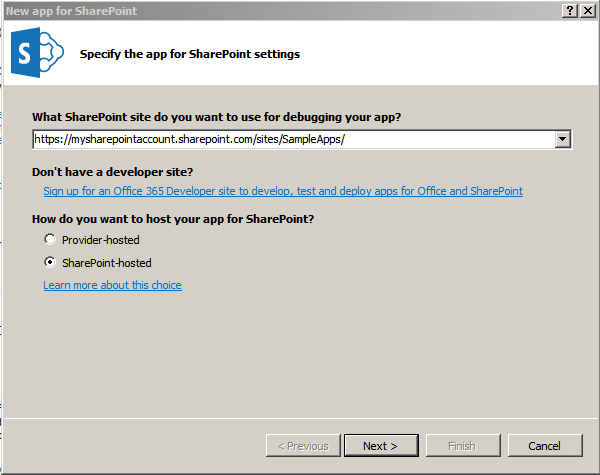Choose the SharePoint-hosted radio button circle
This screenshot has width=600, height=475.
click(x=50, y=263)
